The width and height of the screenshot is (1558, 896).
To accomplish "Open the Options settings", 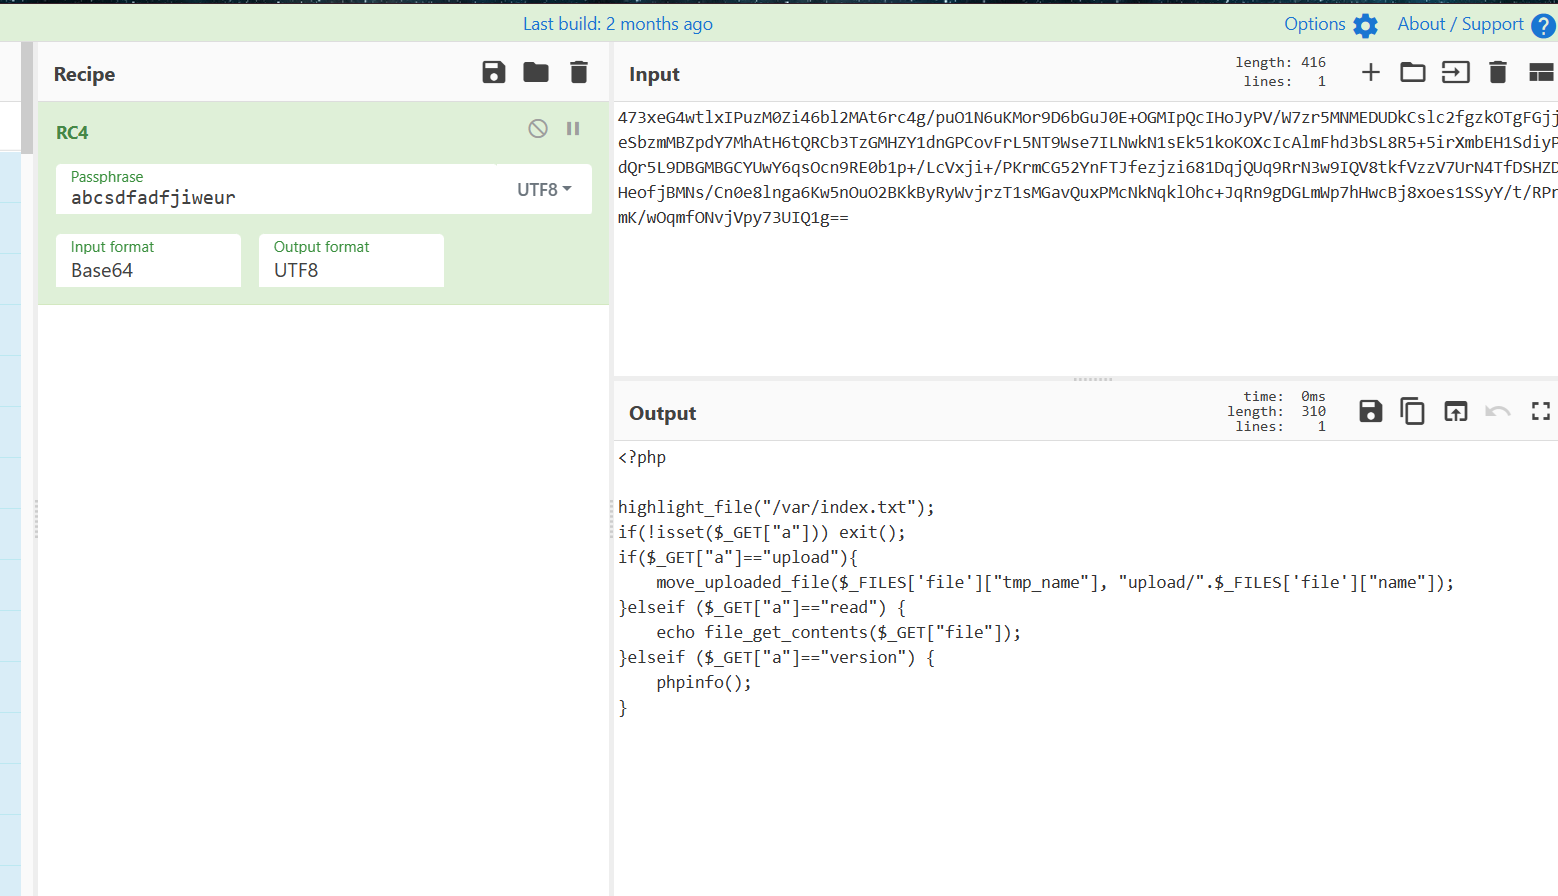I will click(x=1331, y=24).
